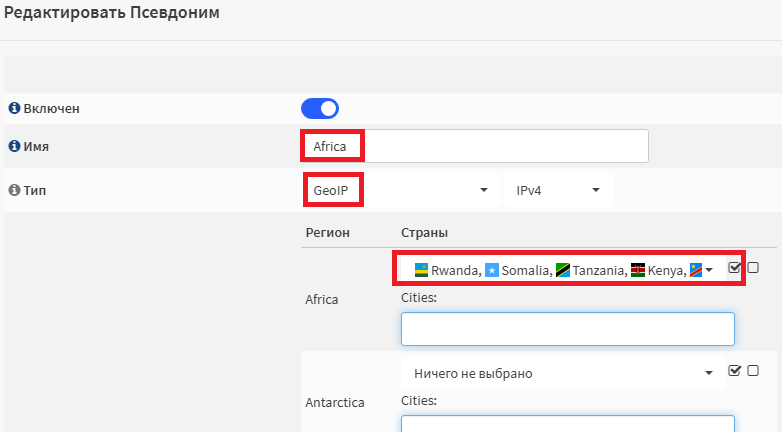Open the GeoIP type dropdown
This screenshot has height=432, width=782.
pos(401,190)
